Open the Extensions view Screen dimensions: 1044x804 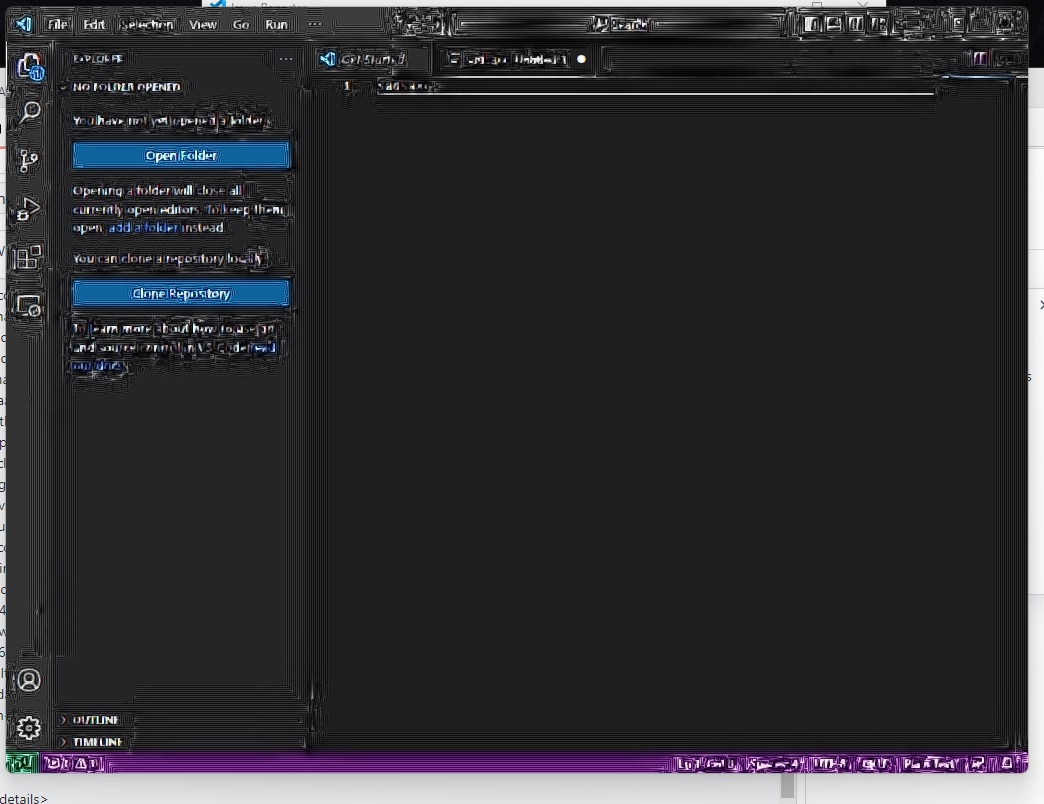[x=29, y=257]
